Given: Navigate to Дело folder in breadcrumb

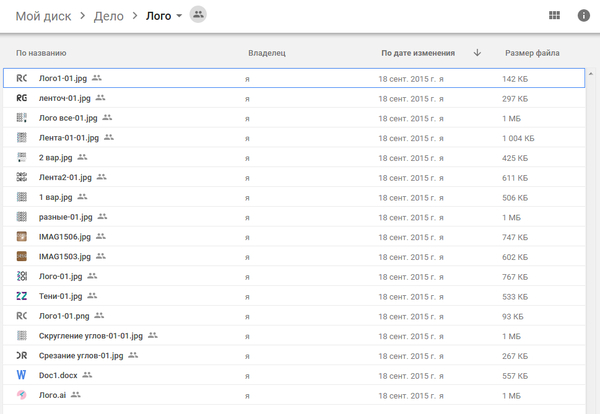Looking at the screenshot, I should pos(109,16).
